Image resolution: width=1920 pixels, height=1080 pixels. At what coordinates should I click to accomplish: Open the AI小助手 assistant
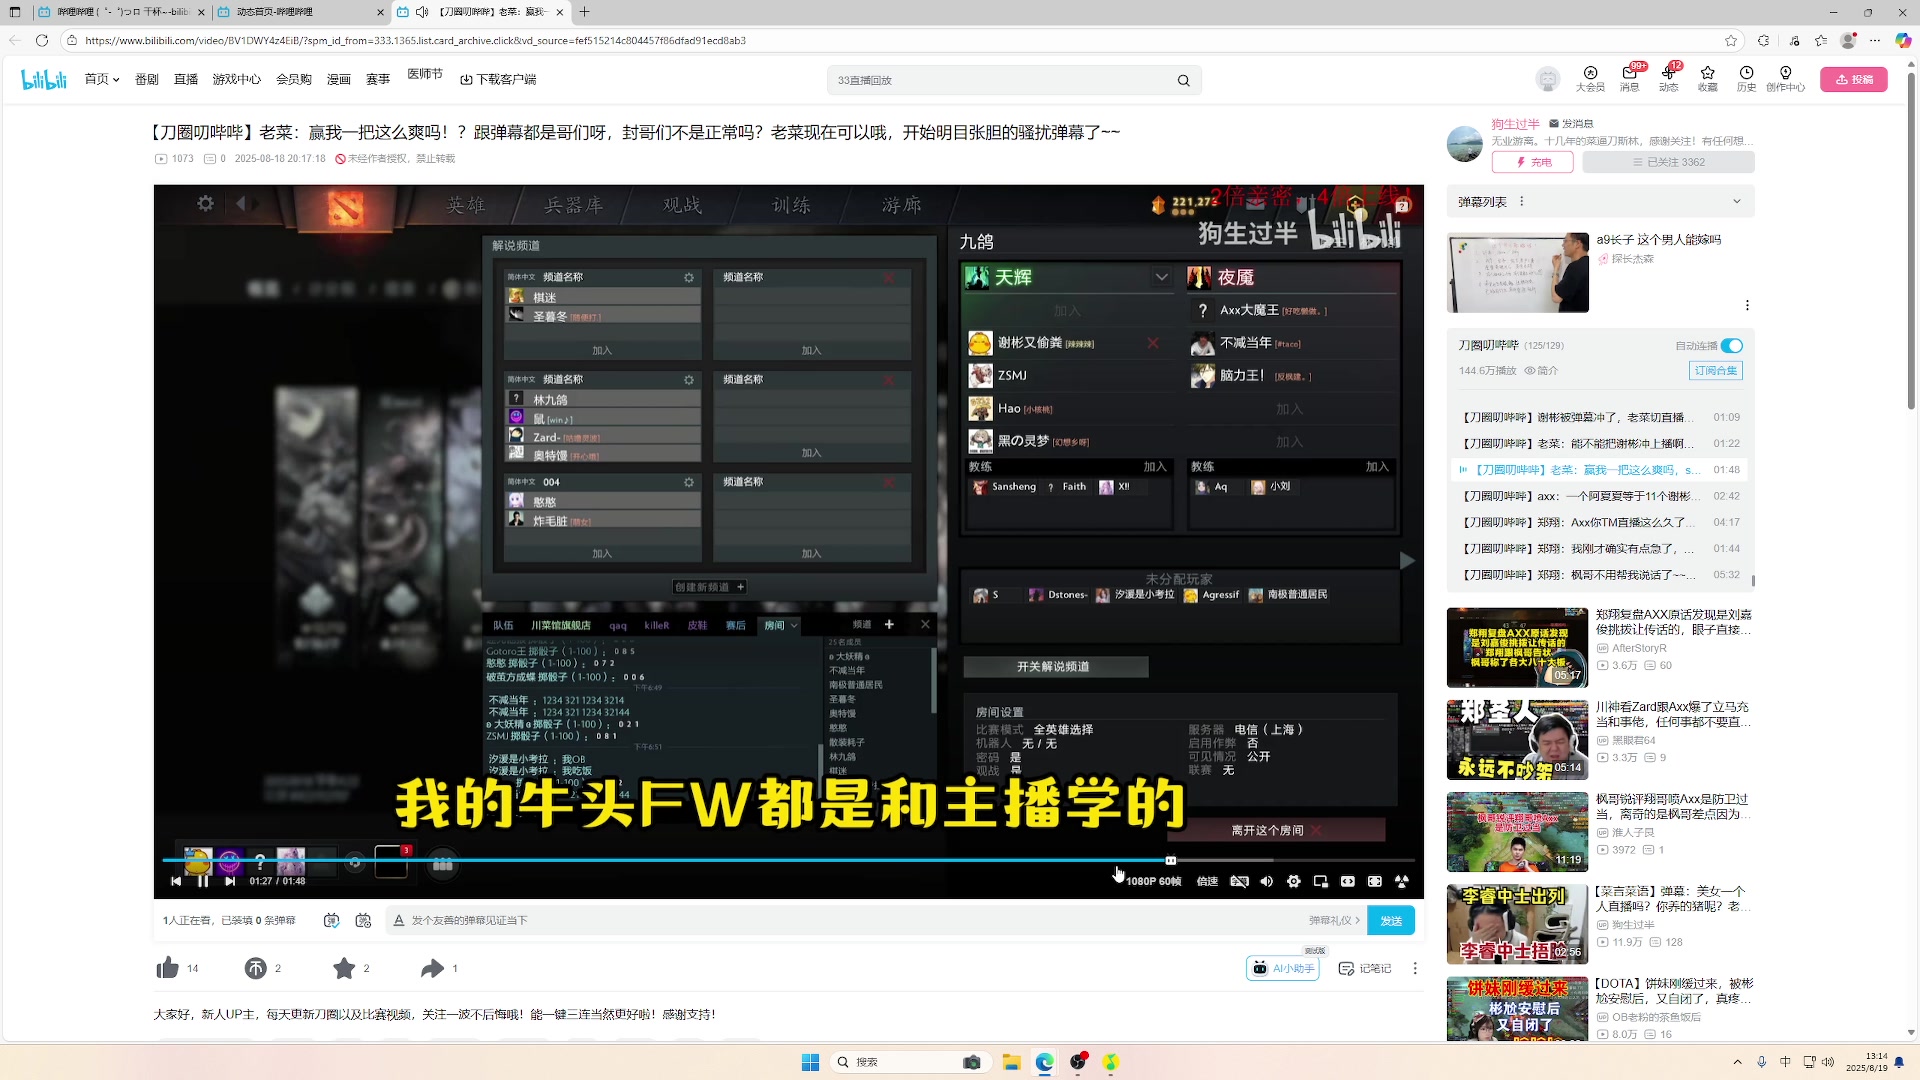[x=1283, y=968]
